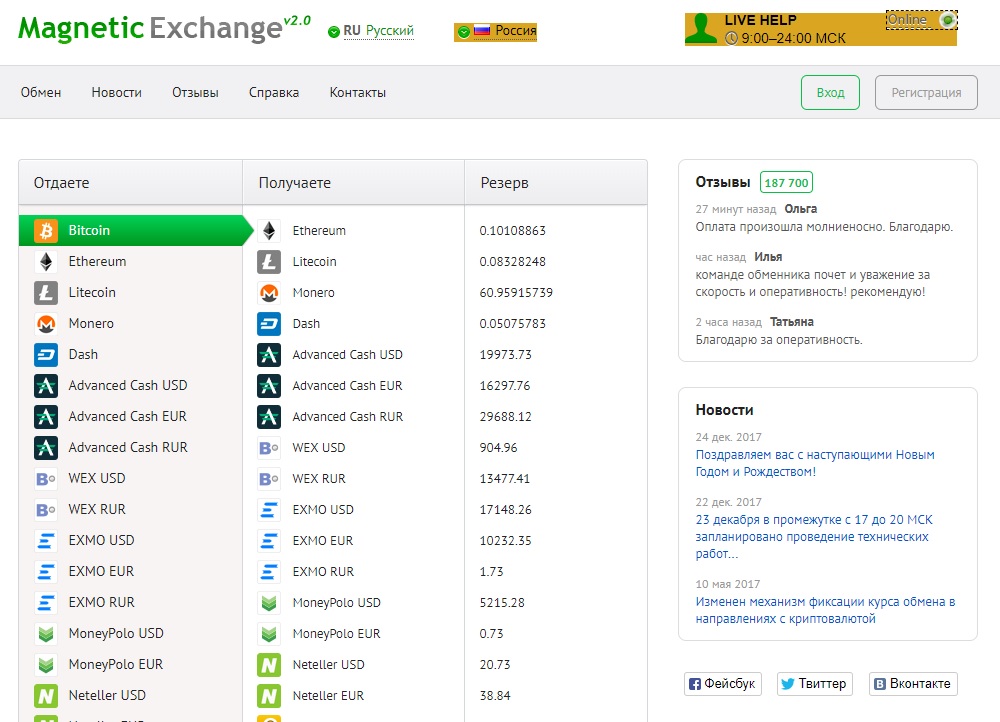Viewport: 1000px width, 722px height.
Task: Click the Litecoin icon in the Получаете column
Action: tap(269, 262)
